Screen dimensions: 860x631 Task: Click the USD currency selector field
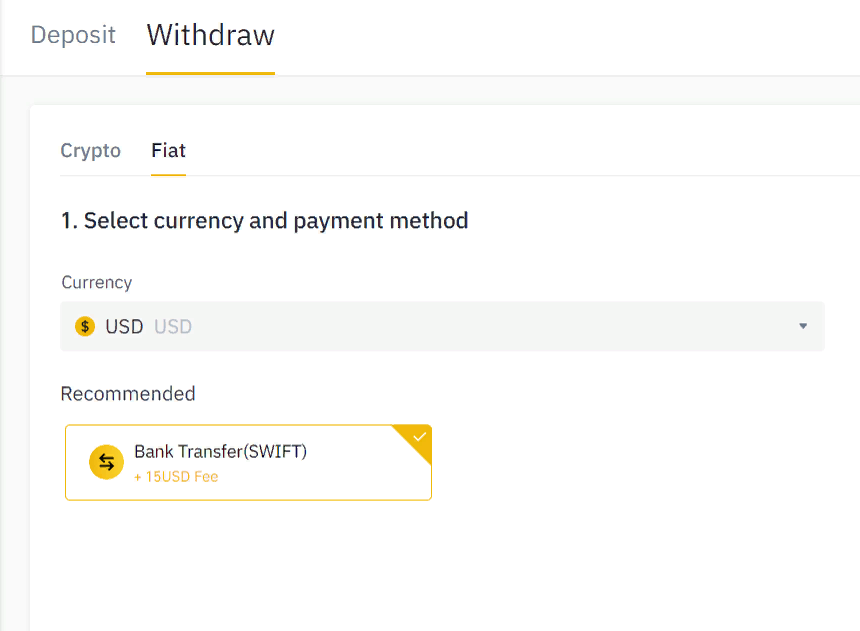(440, 326)
